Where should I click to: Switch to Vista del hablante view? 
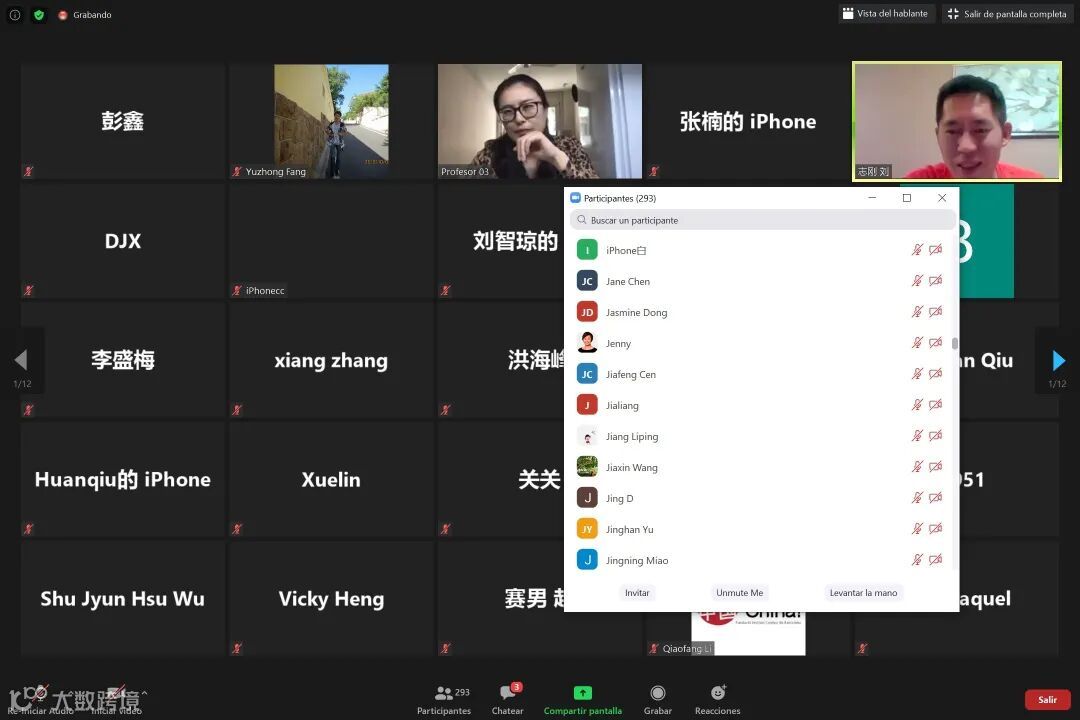click(x=885, y=14)
